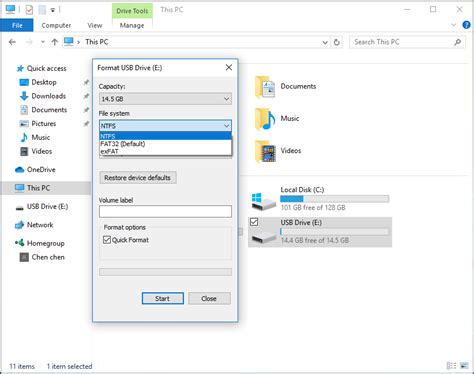The height and width of the screenshot is (374, 474).
Task: Open the Capacity 14.5 GB dropdown
Action: click(165, 99)
